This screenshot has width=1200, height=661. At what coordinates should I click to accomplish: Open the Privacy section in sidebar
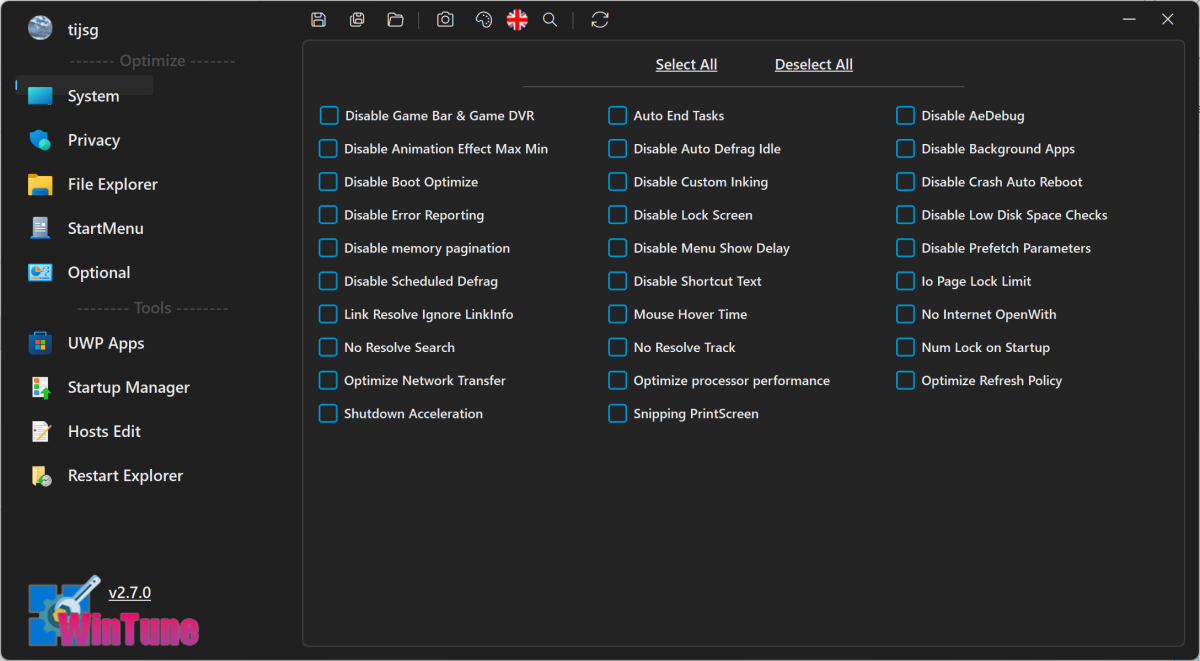click(x=93, y=140)
